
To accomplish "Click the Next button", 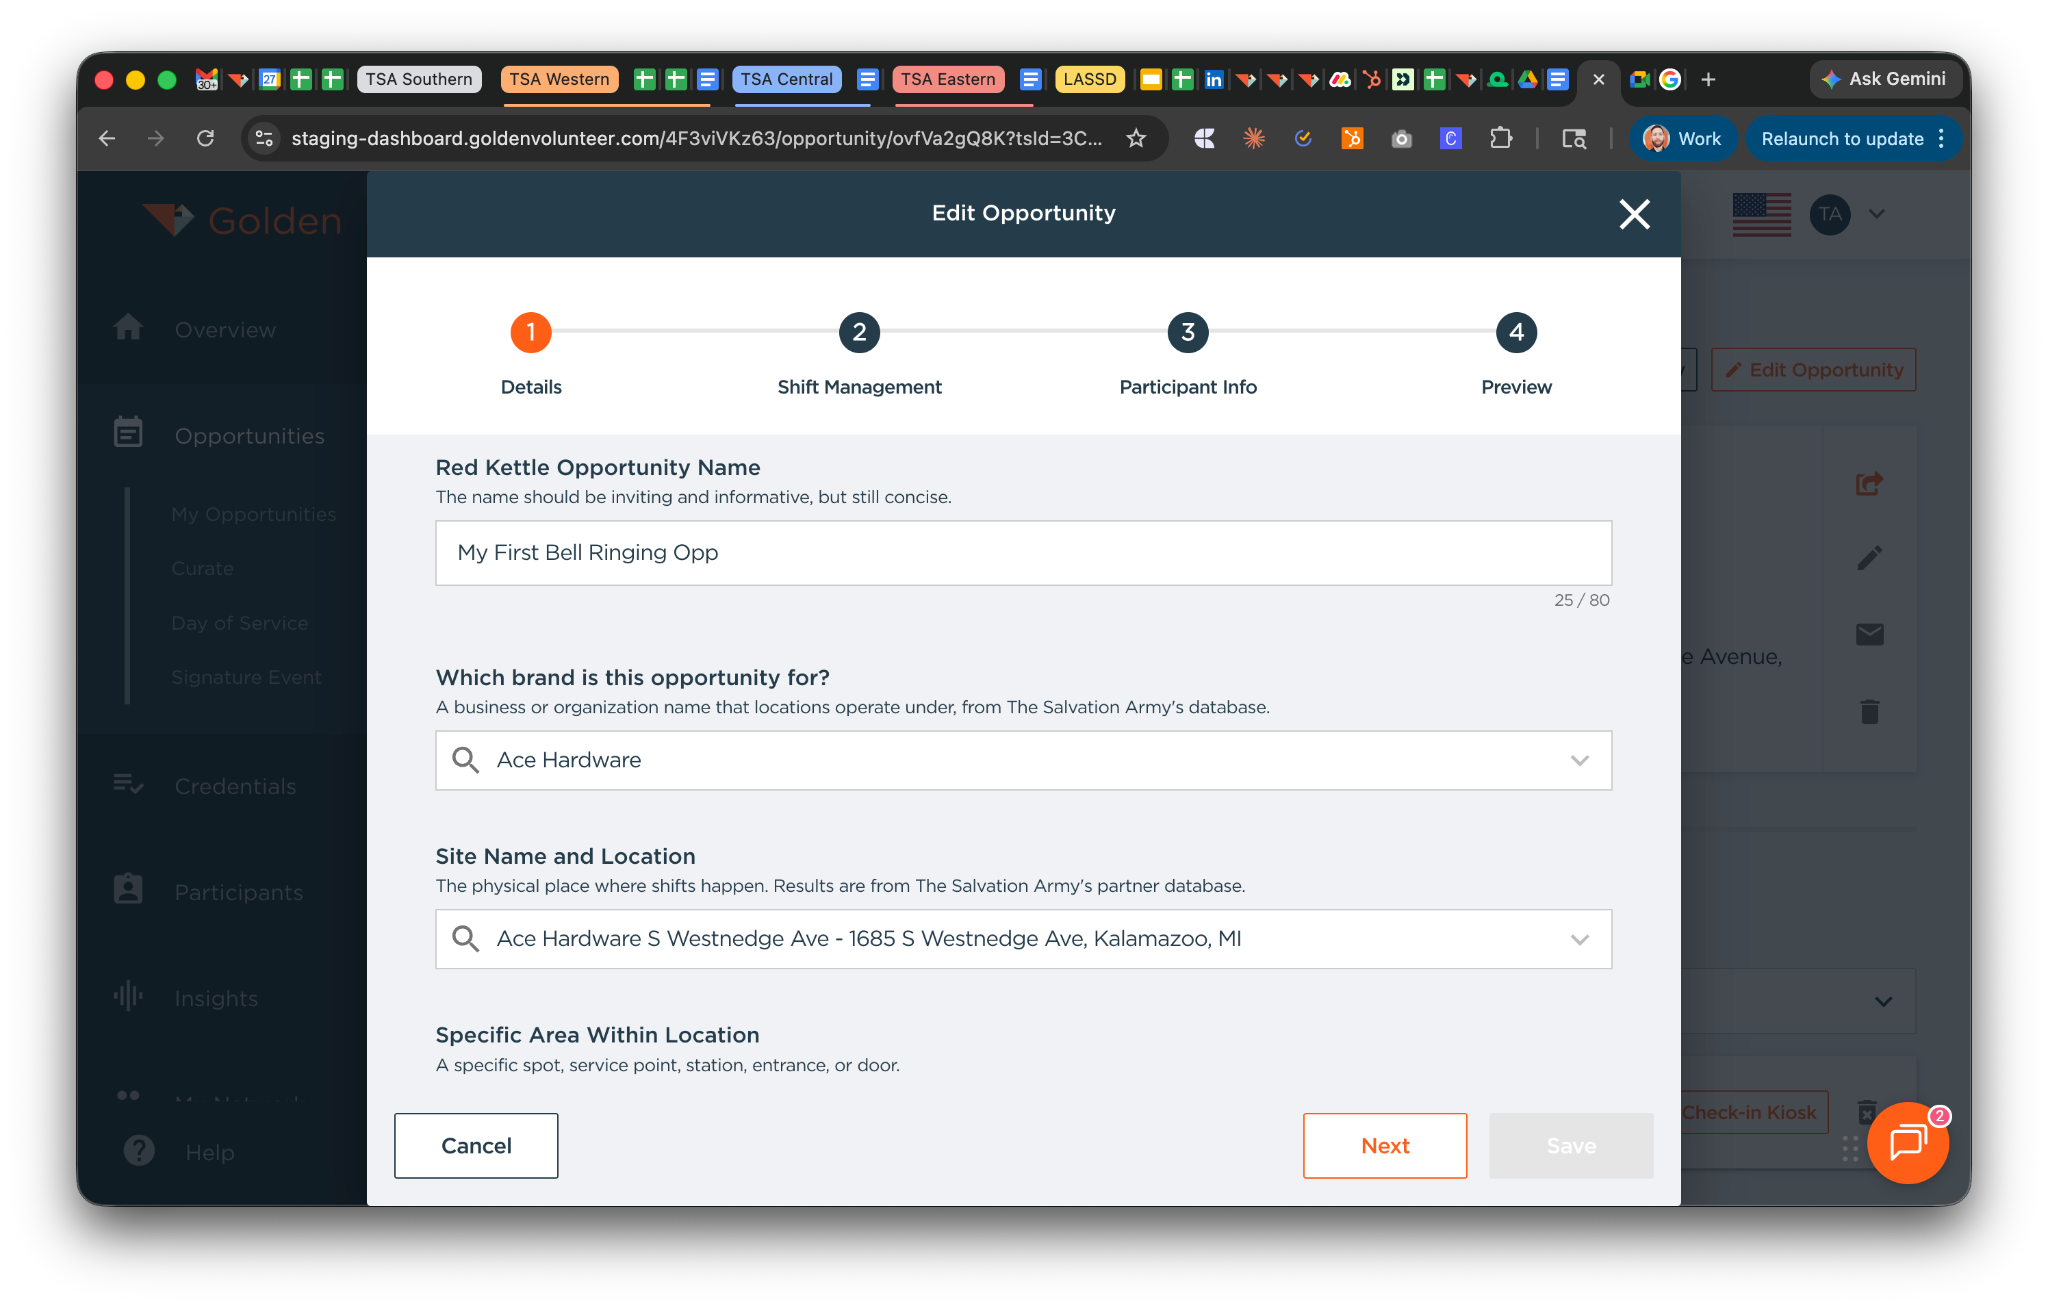I will pos(1384,1146).
